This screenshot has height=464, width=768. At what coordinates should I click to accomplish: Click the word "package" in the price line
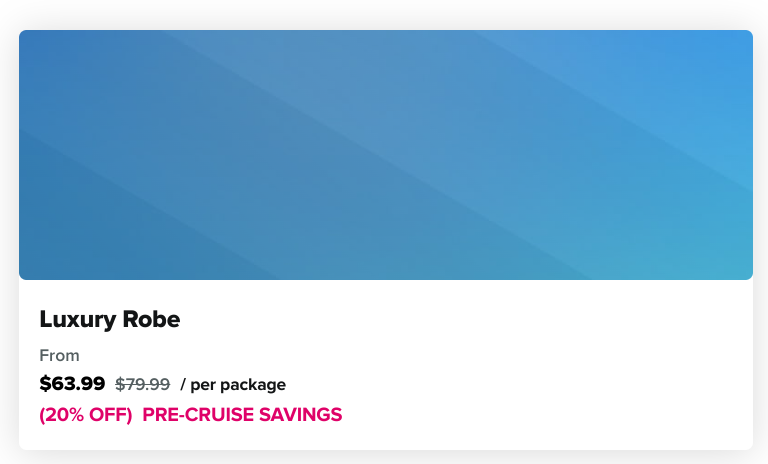(253, 386)
